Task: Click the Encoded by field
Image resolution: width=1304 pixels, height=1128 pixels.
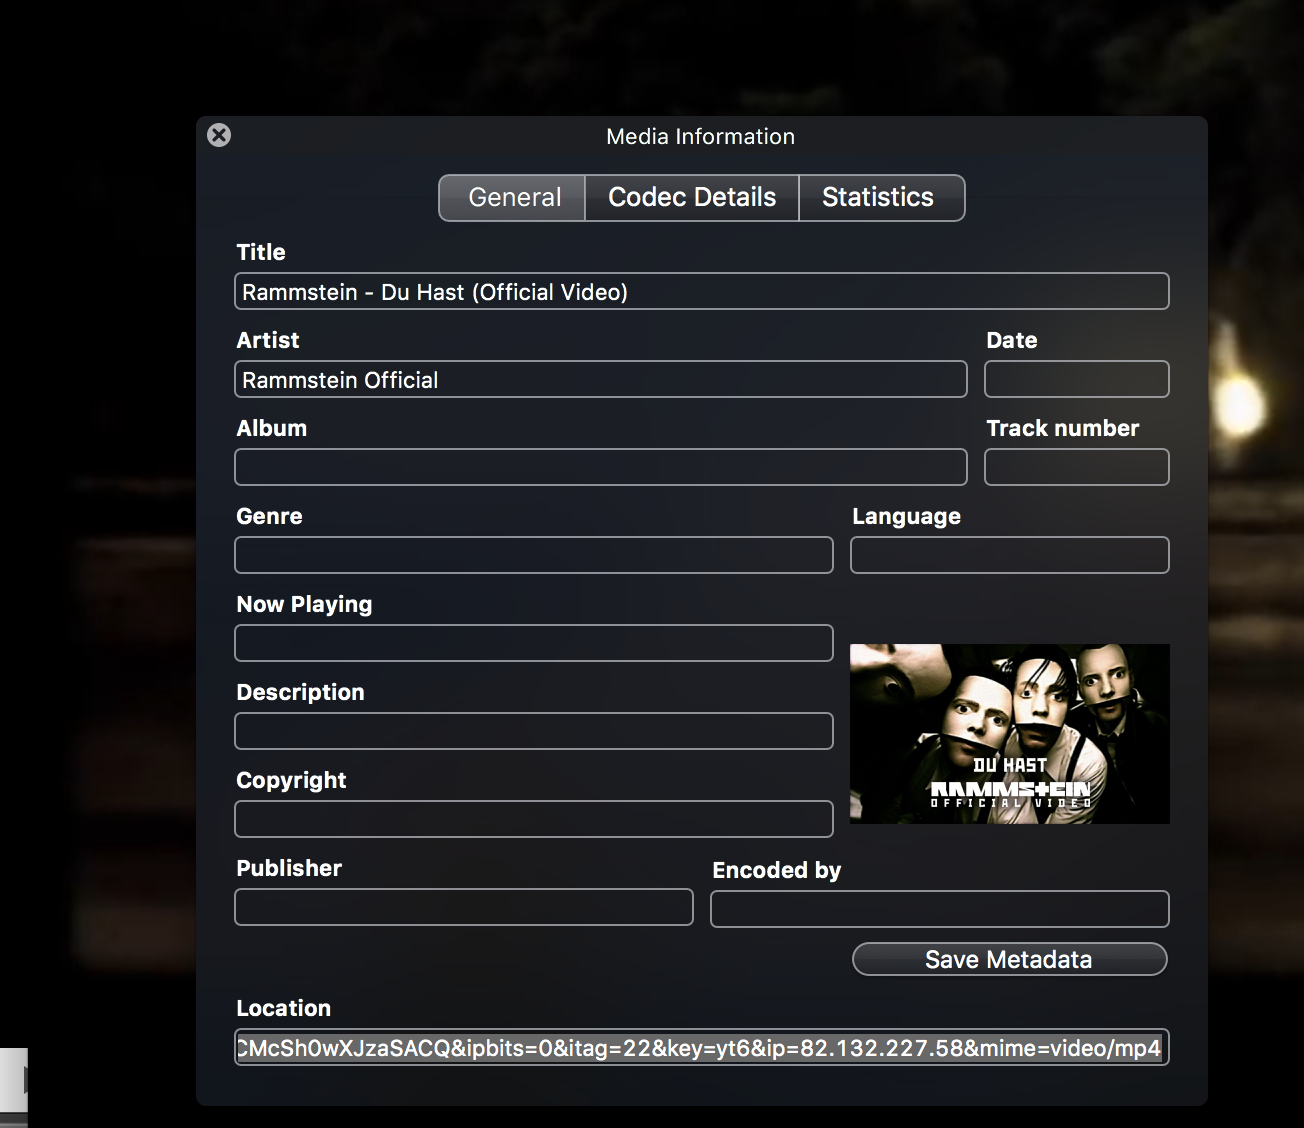Action: click(x=939, y=910)
